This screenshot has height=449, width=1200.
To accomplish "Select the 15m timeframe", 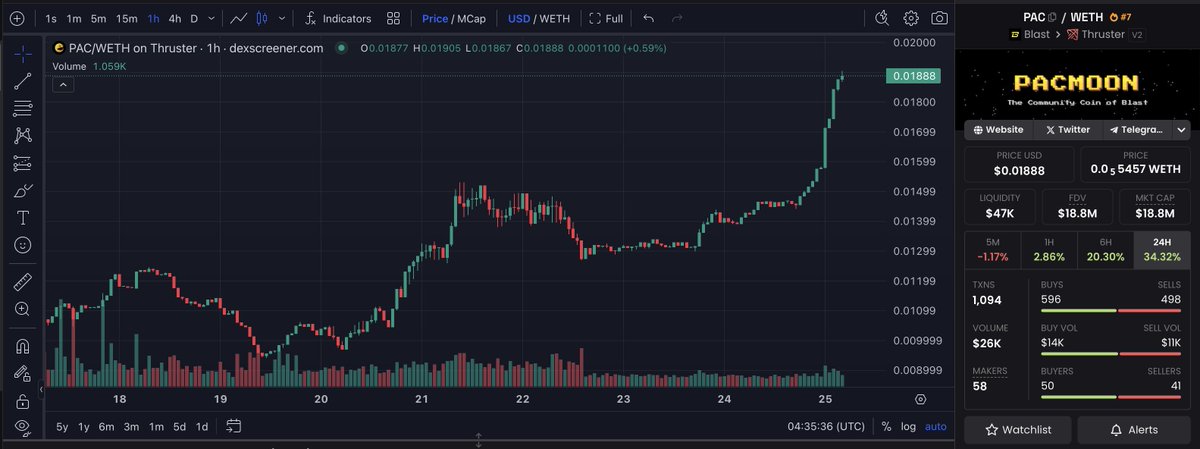I will click(126, 18).
